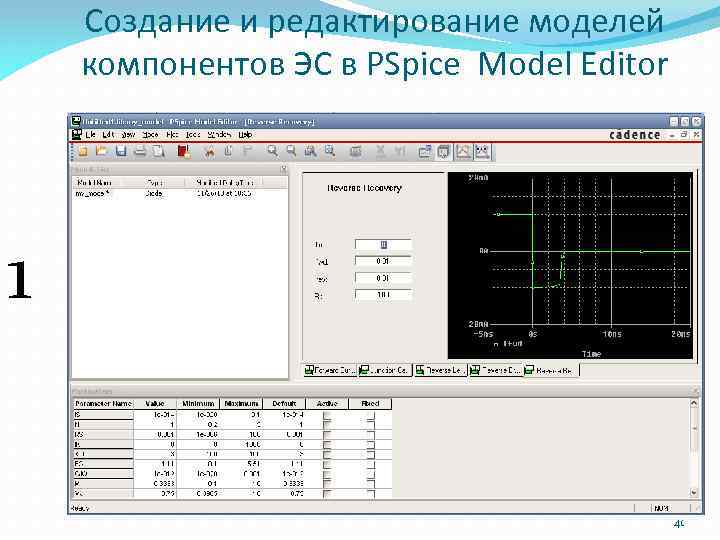Select the my_diode model row
The image size is (720, 540).
coord(180,194)
